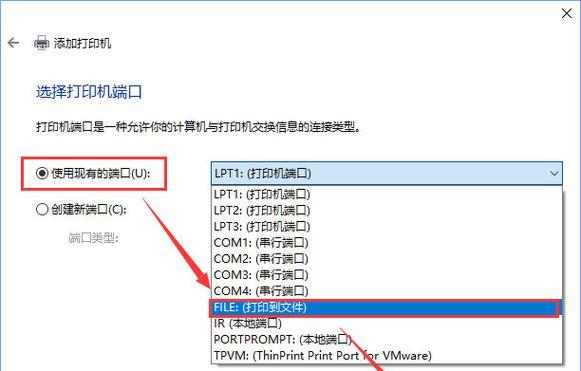The width and height of the screenshot is (581, 371).
Task: Pick COM2: (串行端口) option
Action: [x=387, y=259]
